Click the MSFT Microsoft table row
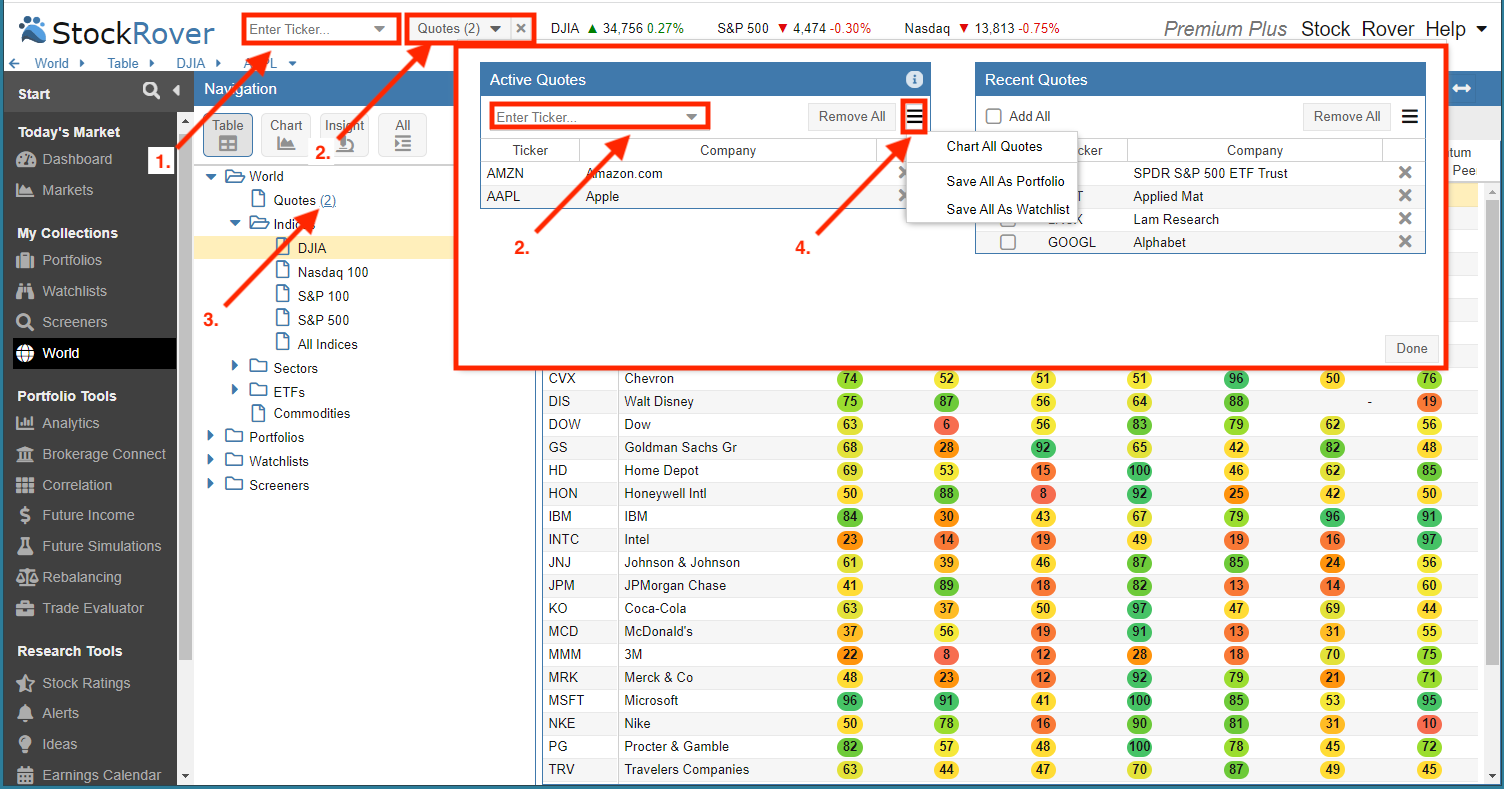The width and height of the screenshot is (1504, 789). [1010, 700]
